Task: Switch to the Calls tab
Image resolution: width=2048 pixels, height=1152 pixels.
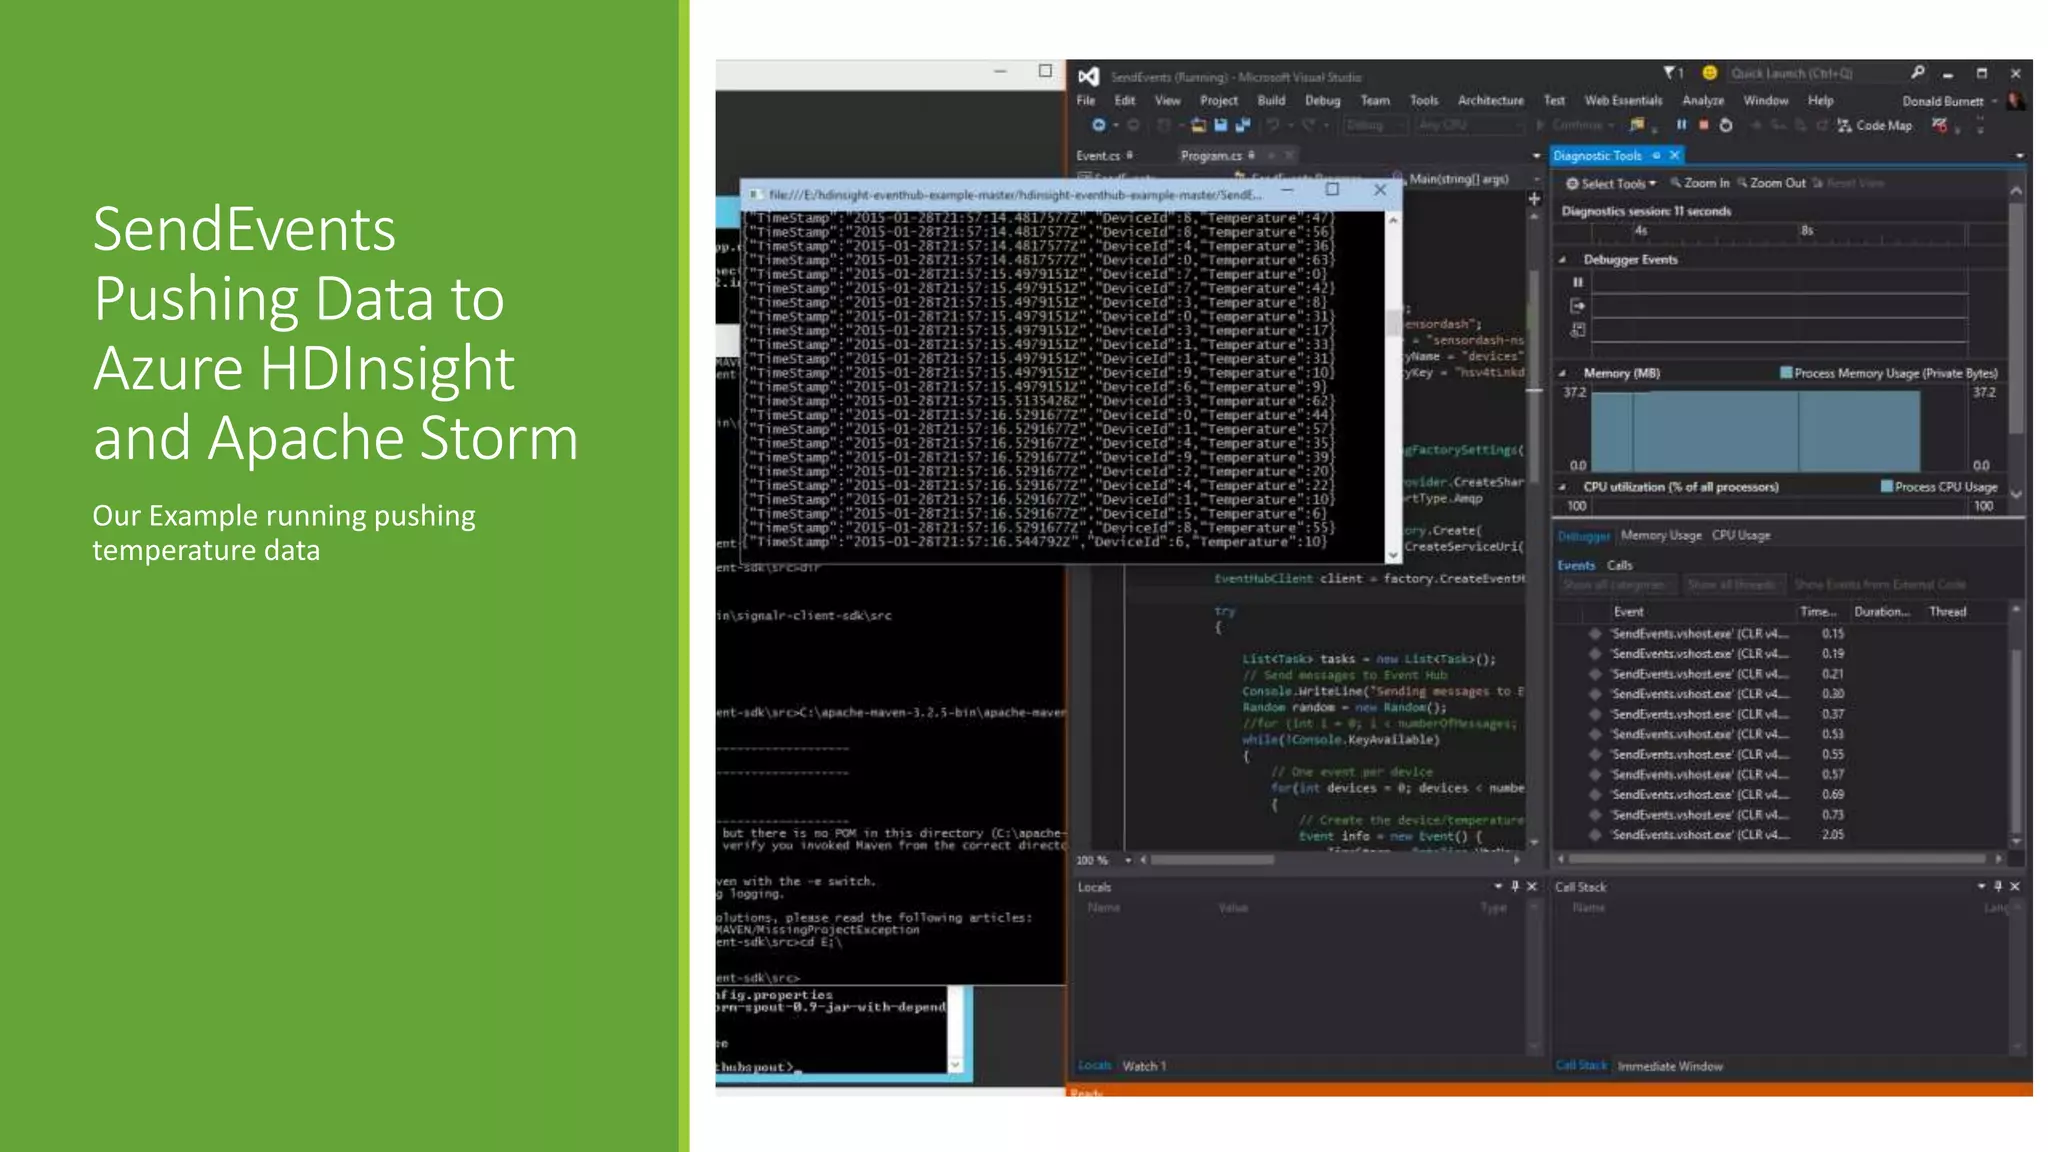Action: (x=1619, y=565)
